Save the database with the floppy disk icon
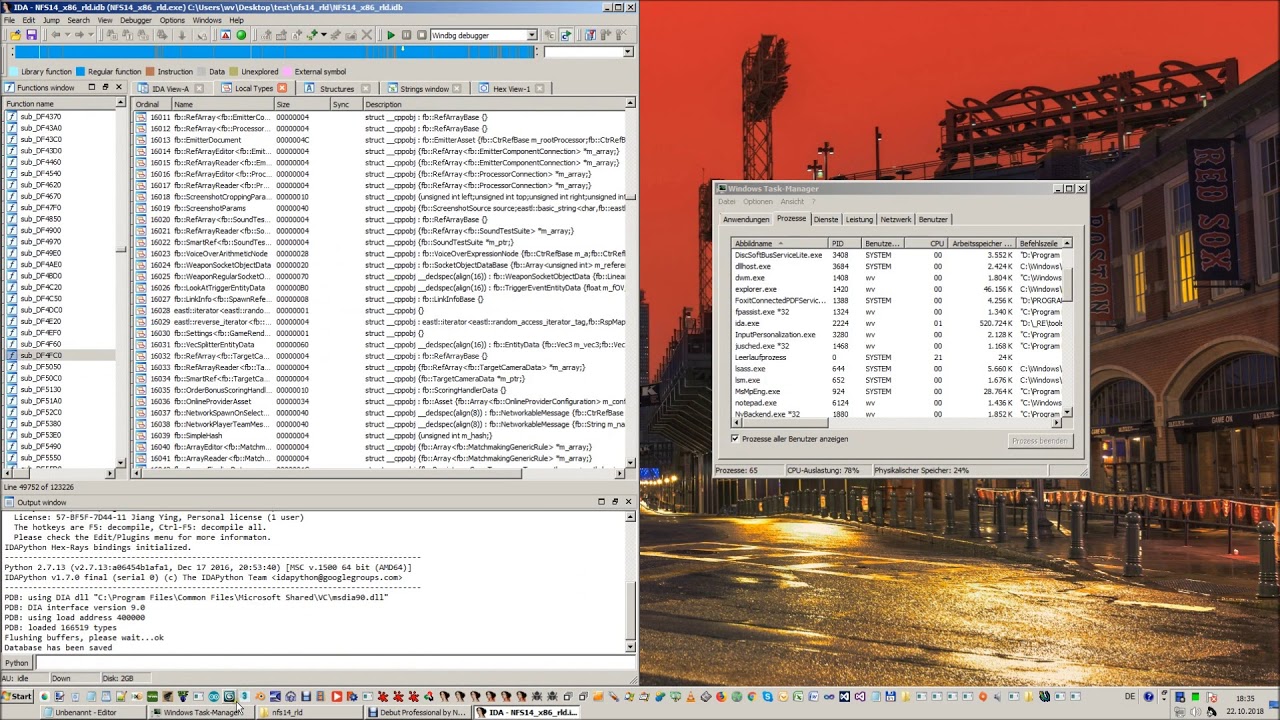Screen dimensions: 1280x720 [31, 35]
